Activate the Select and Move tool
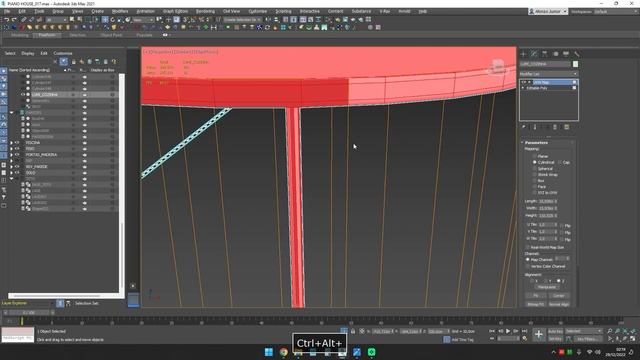 coord(105,20)
